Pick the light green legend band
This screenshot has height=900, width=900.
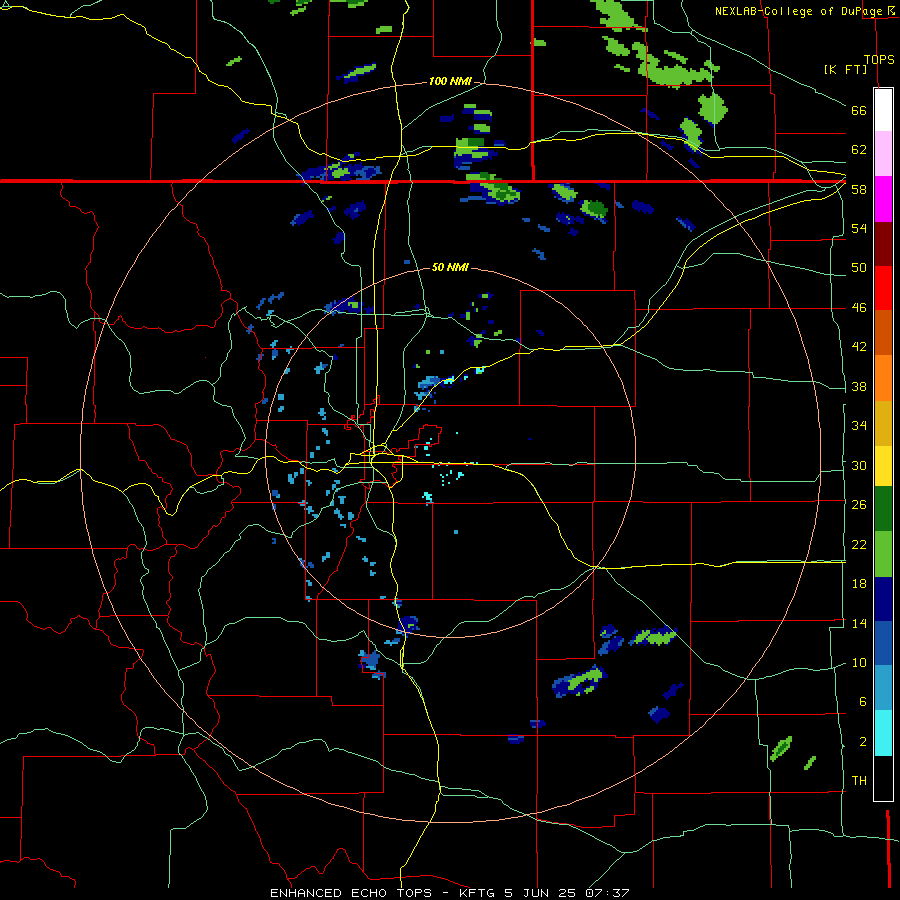(x=883, y=554)
